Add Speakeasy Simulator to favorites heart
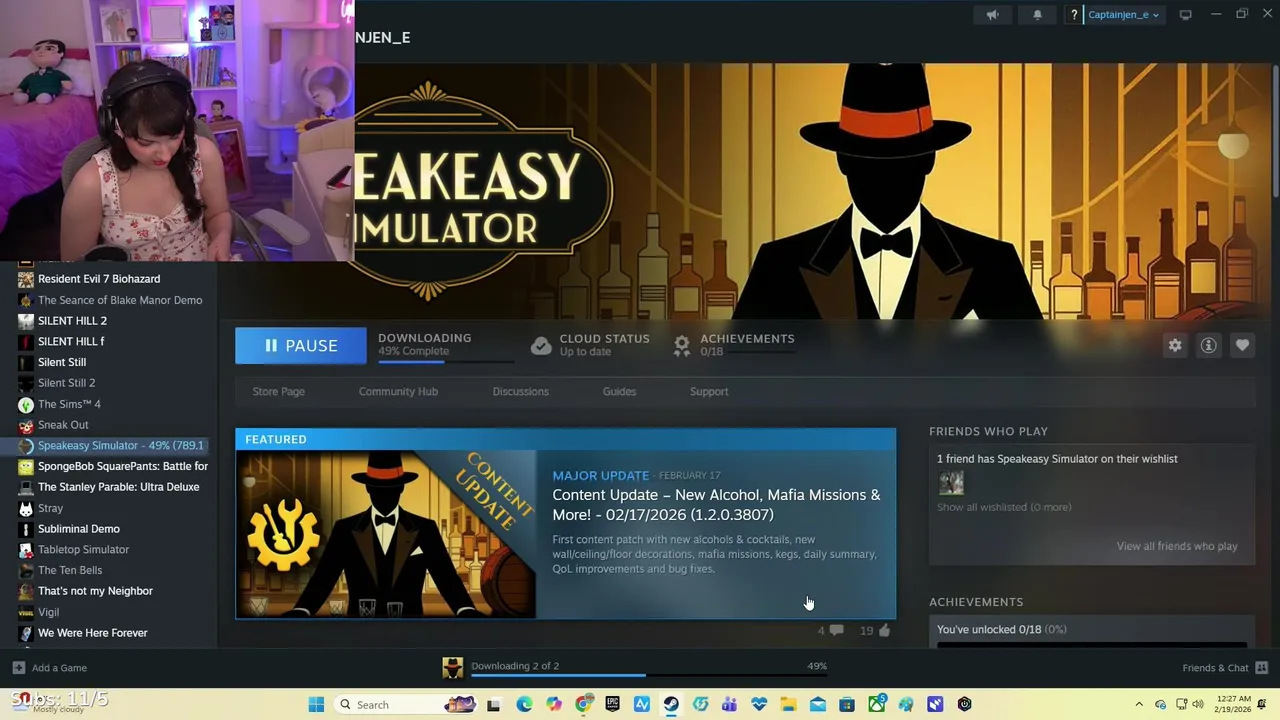Screen dimensions: 1280x720 click(x=1242, y=345)
